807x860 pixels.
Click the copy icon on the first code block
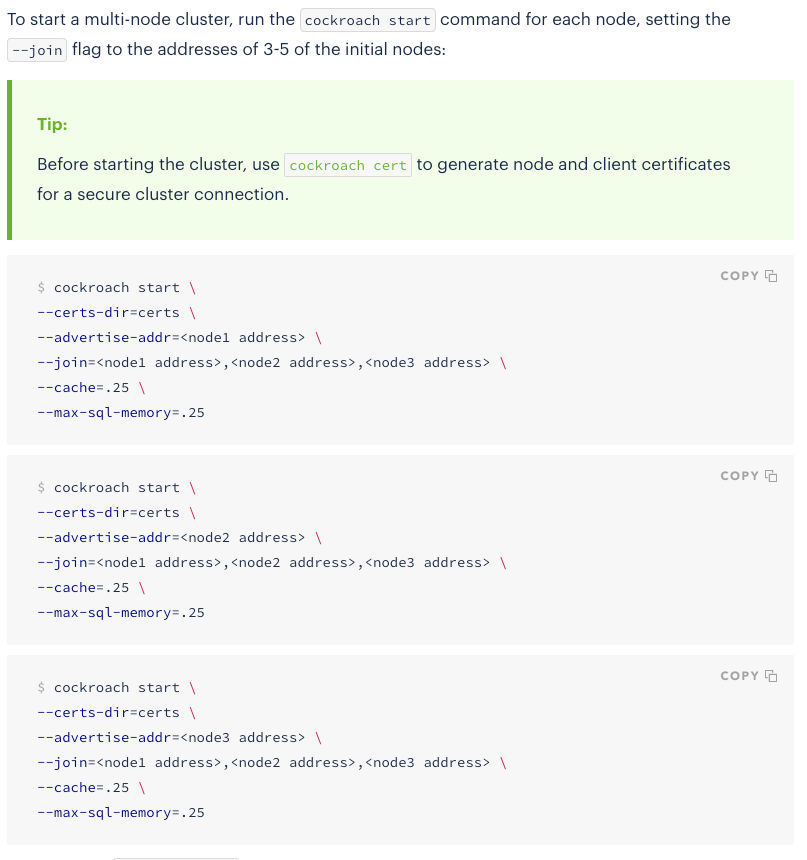click(770, 275)
